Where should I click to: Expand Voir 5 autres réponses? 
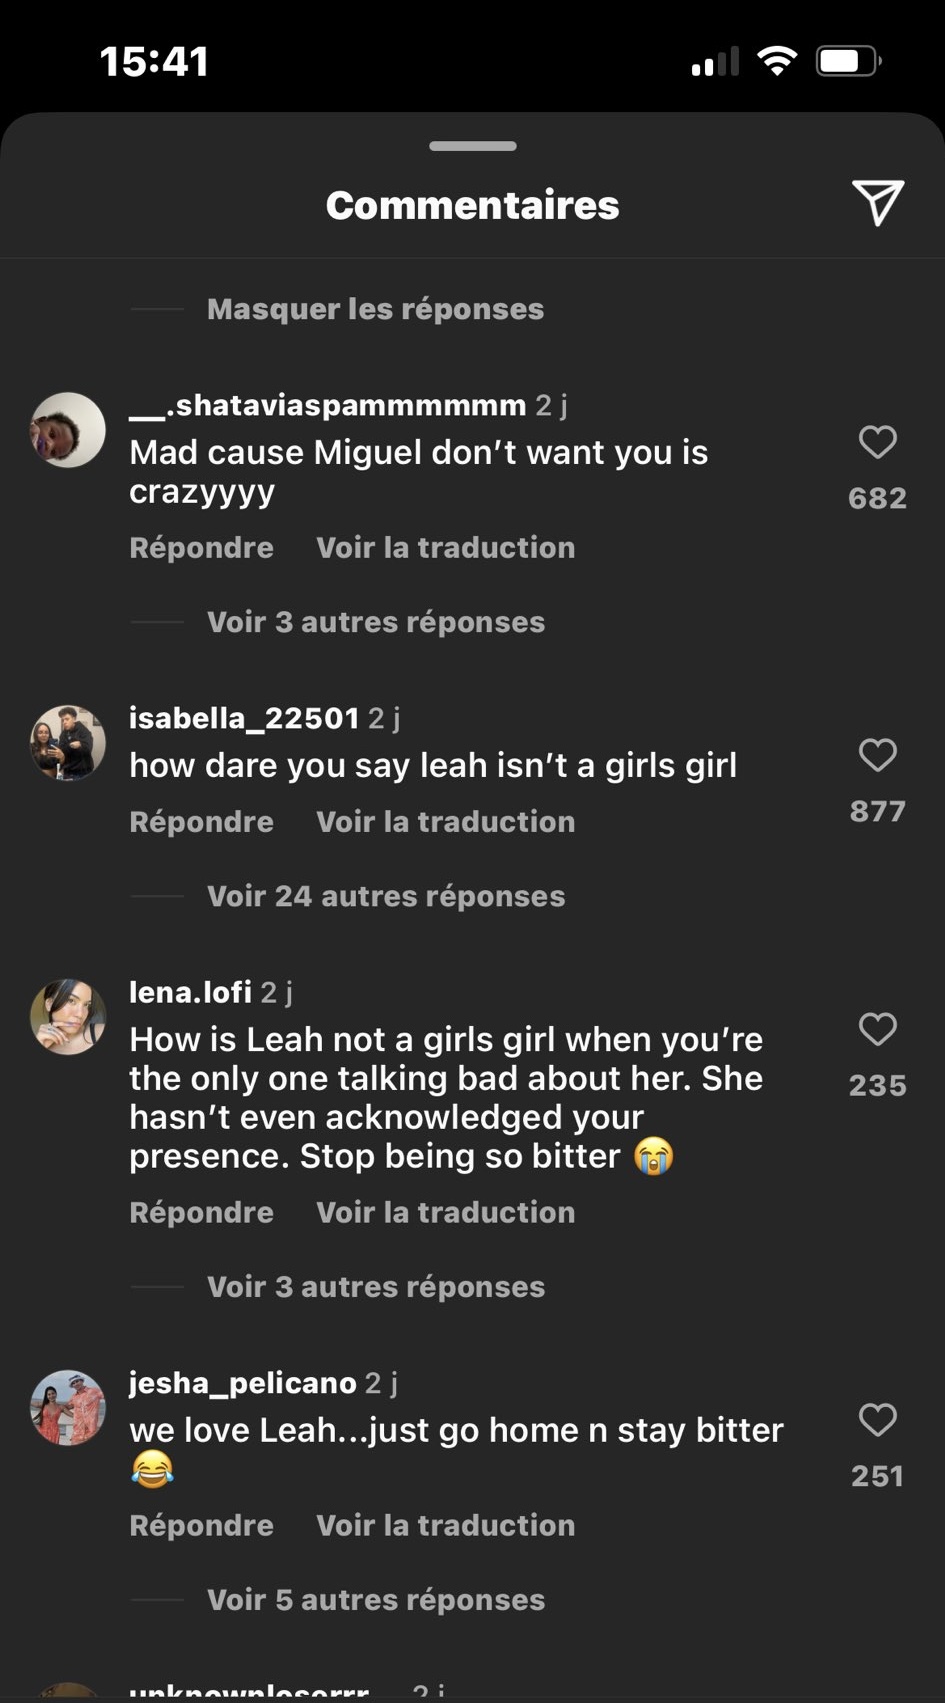pyautogui.click(x=376, y=1600)
